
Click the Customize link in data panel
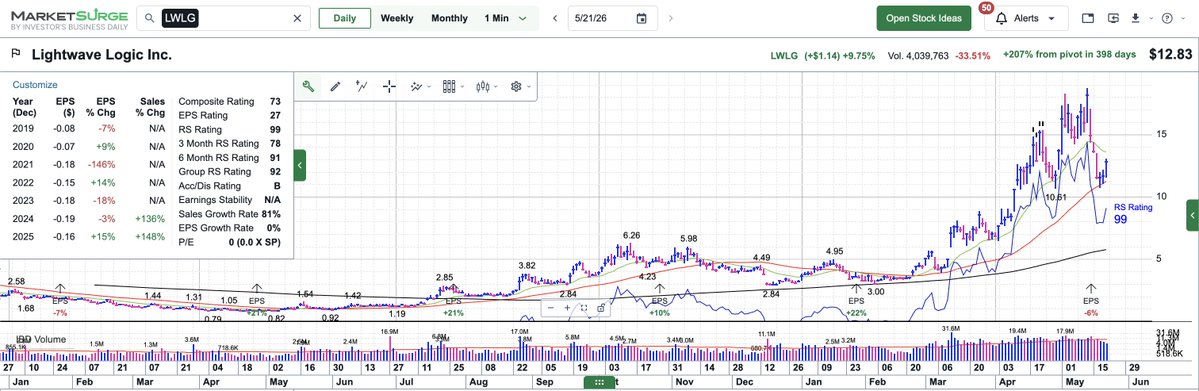coord(35,85)
